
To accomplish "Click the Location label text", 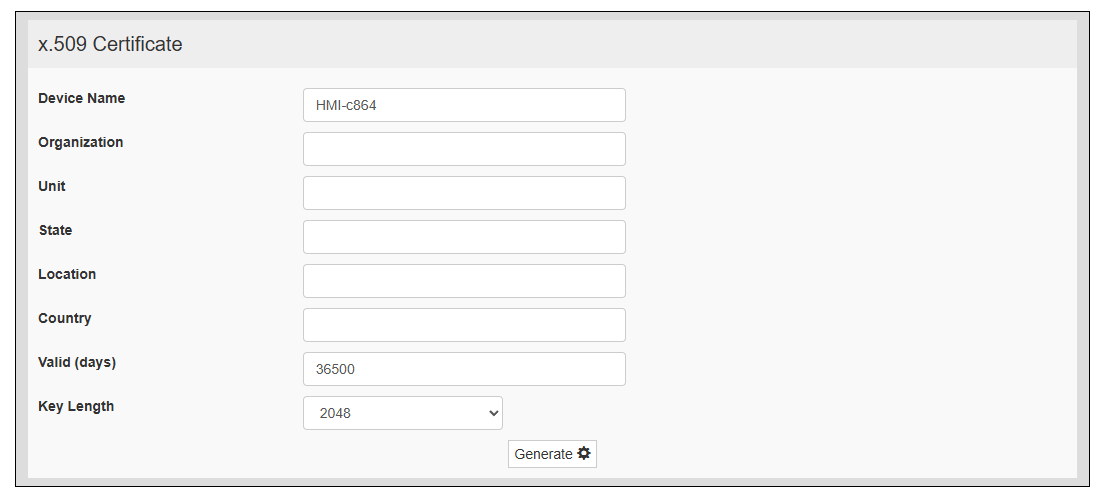I will click(67, 274).
